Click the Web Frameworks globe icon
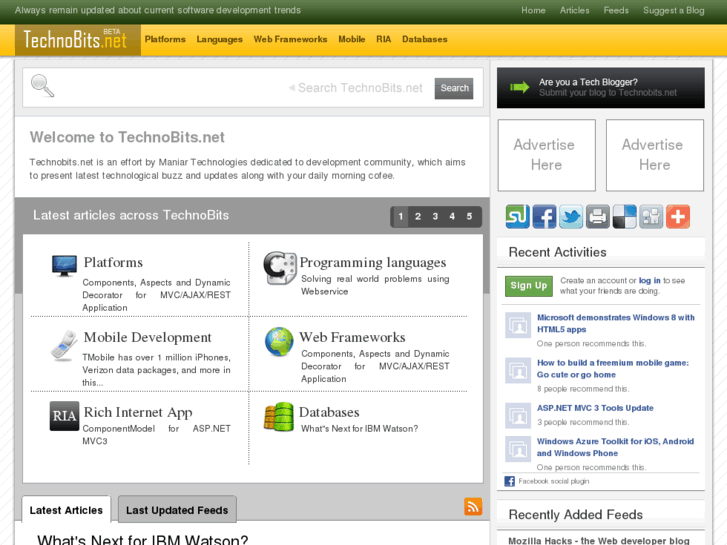Image resolution: width=727 pixels, height=545 pixels. tap(279, 342)
